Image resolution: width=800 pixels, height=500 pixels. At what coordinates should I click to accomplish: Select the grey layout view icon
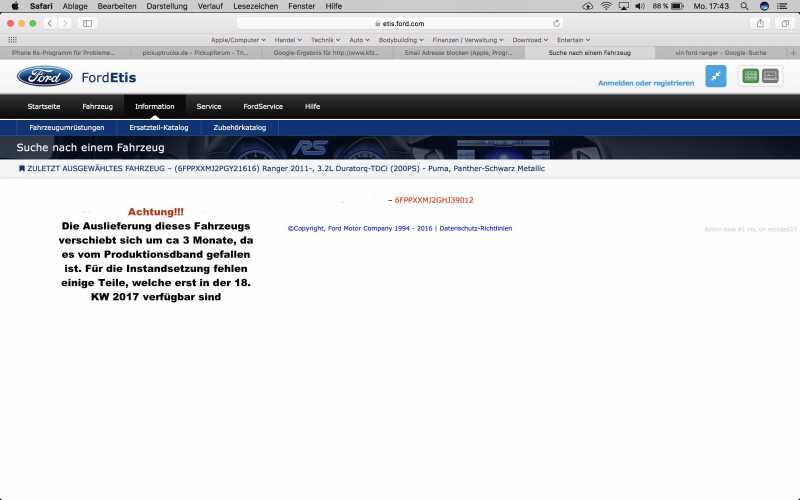(x=770, y=76)
